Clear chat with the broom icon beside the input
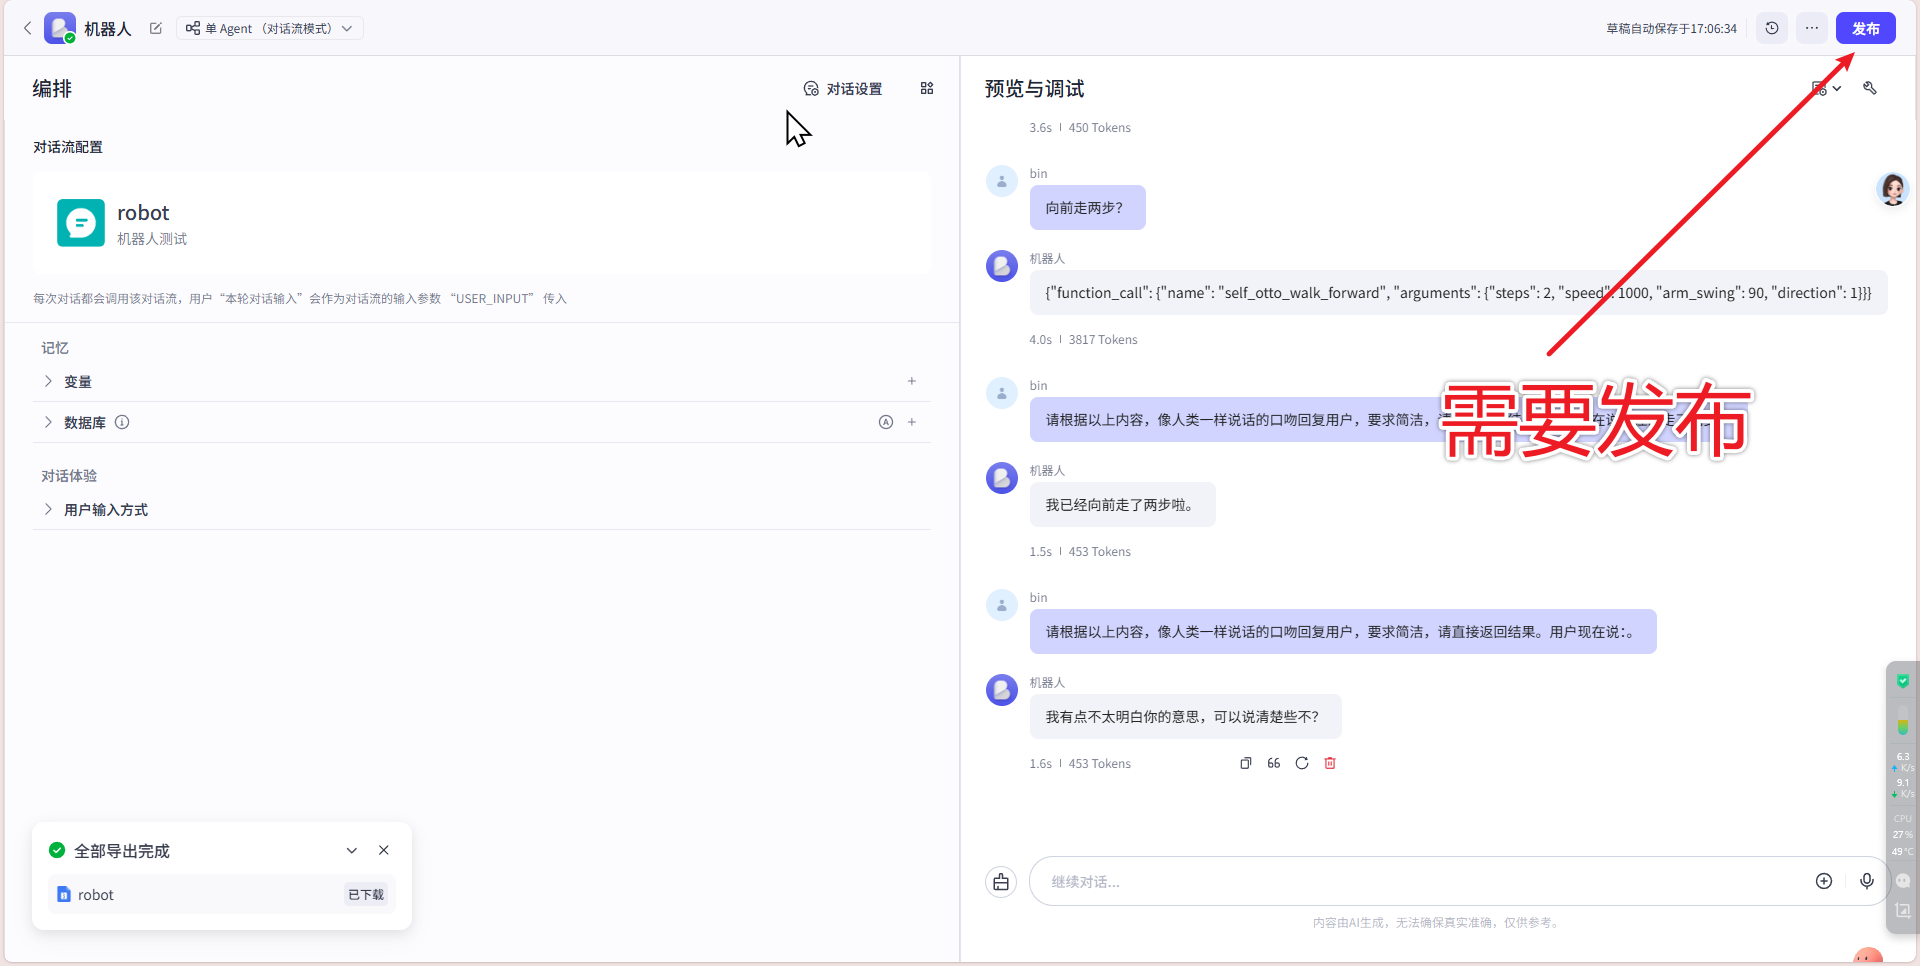This screenshot has height=966, width=1920. point(1001,881)
